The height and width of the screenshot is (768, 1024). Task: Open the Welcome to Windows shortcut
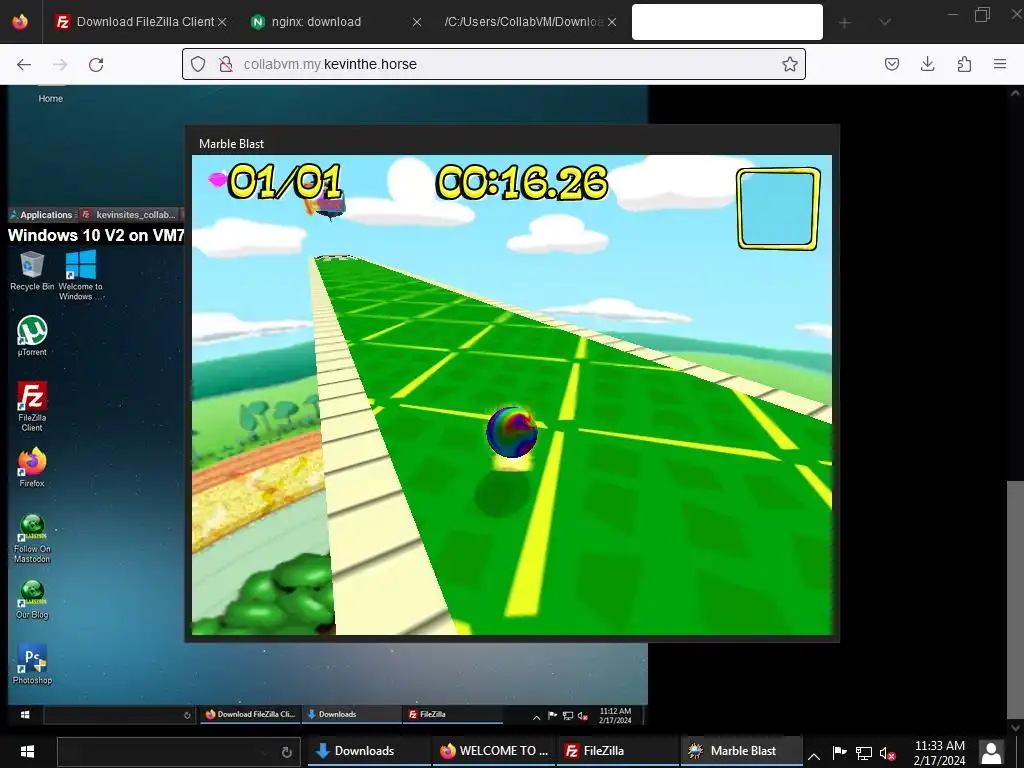[80, 274]
